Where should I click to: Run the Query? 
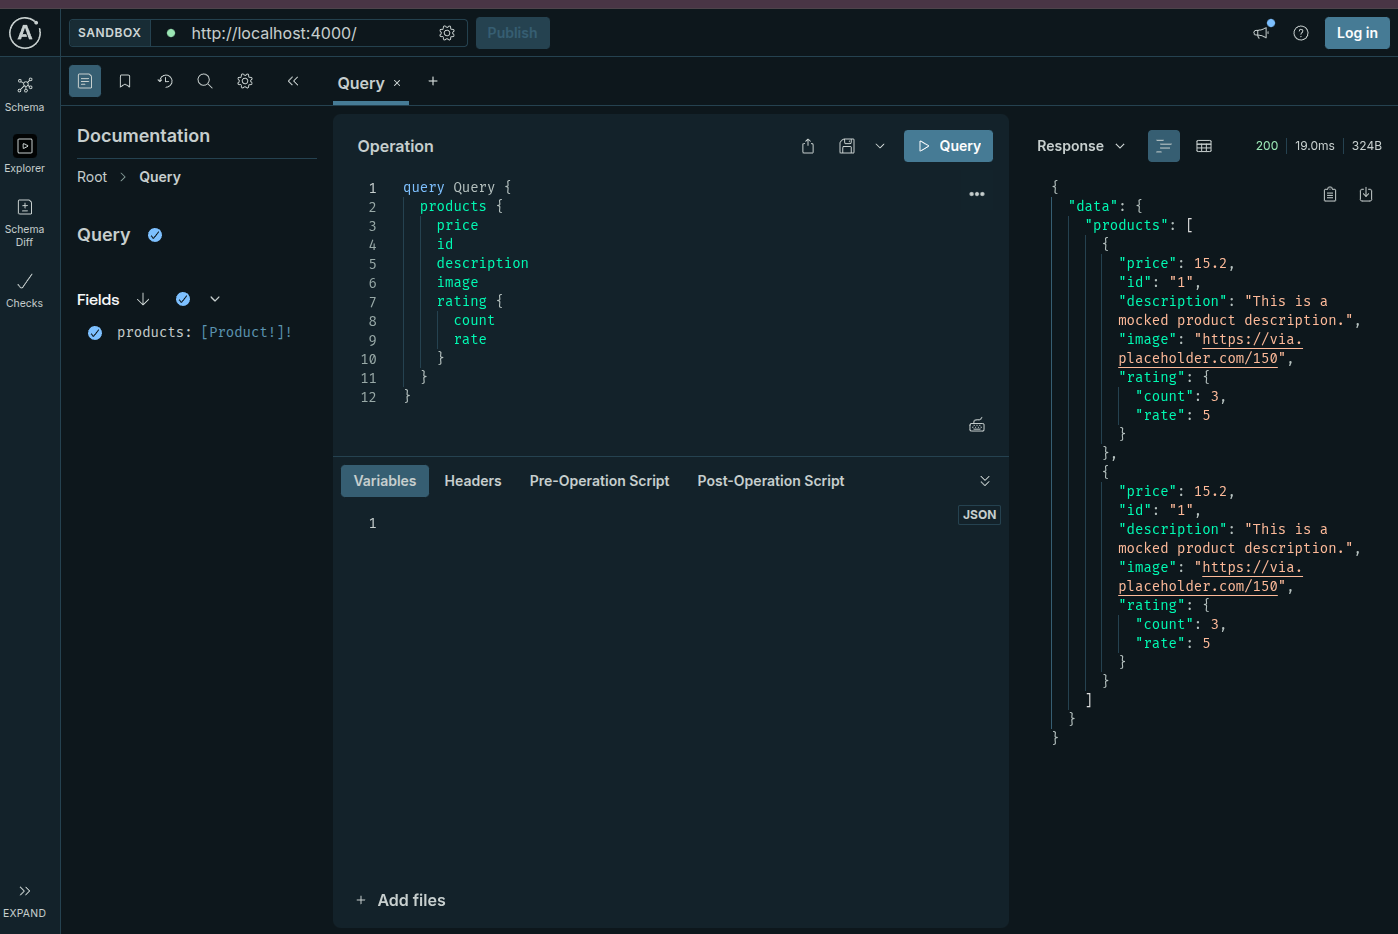coord(947,146)
